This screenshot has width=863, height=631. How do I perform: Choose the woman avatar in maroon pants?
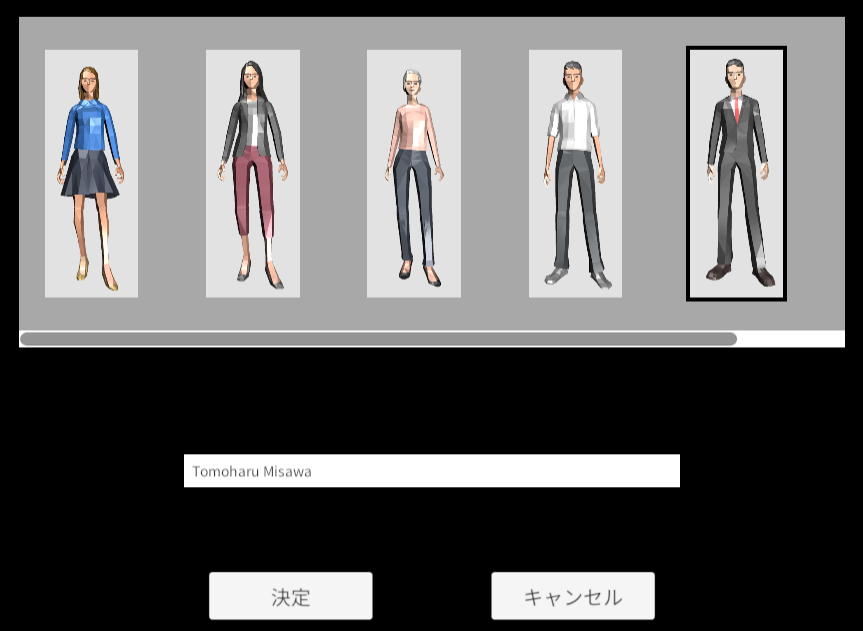click(253, 173)
